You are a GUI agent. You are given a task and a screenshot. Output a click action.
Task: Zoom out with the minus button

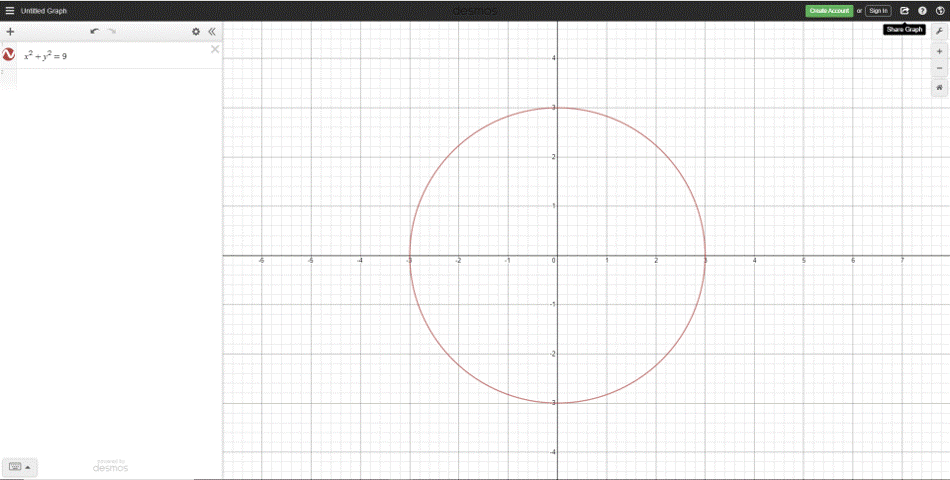[x=939, y=68]
